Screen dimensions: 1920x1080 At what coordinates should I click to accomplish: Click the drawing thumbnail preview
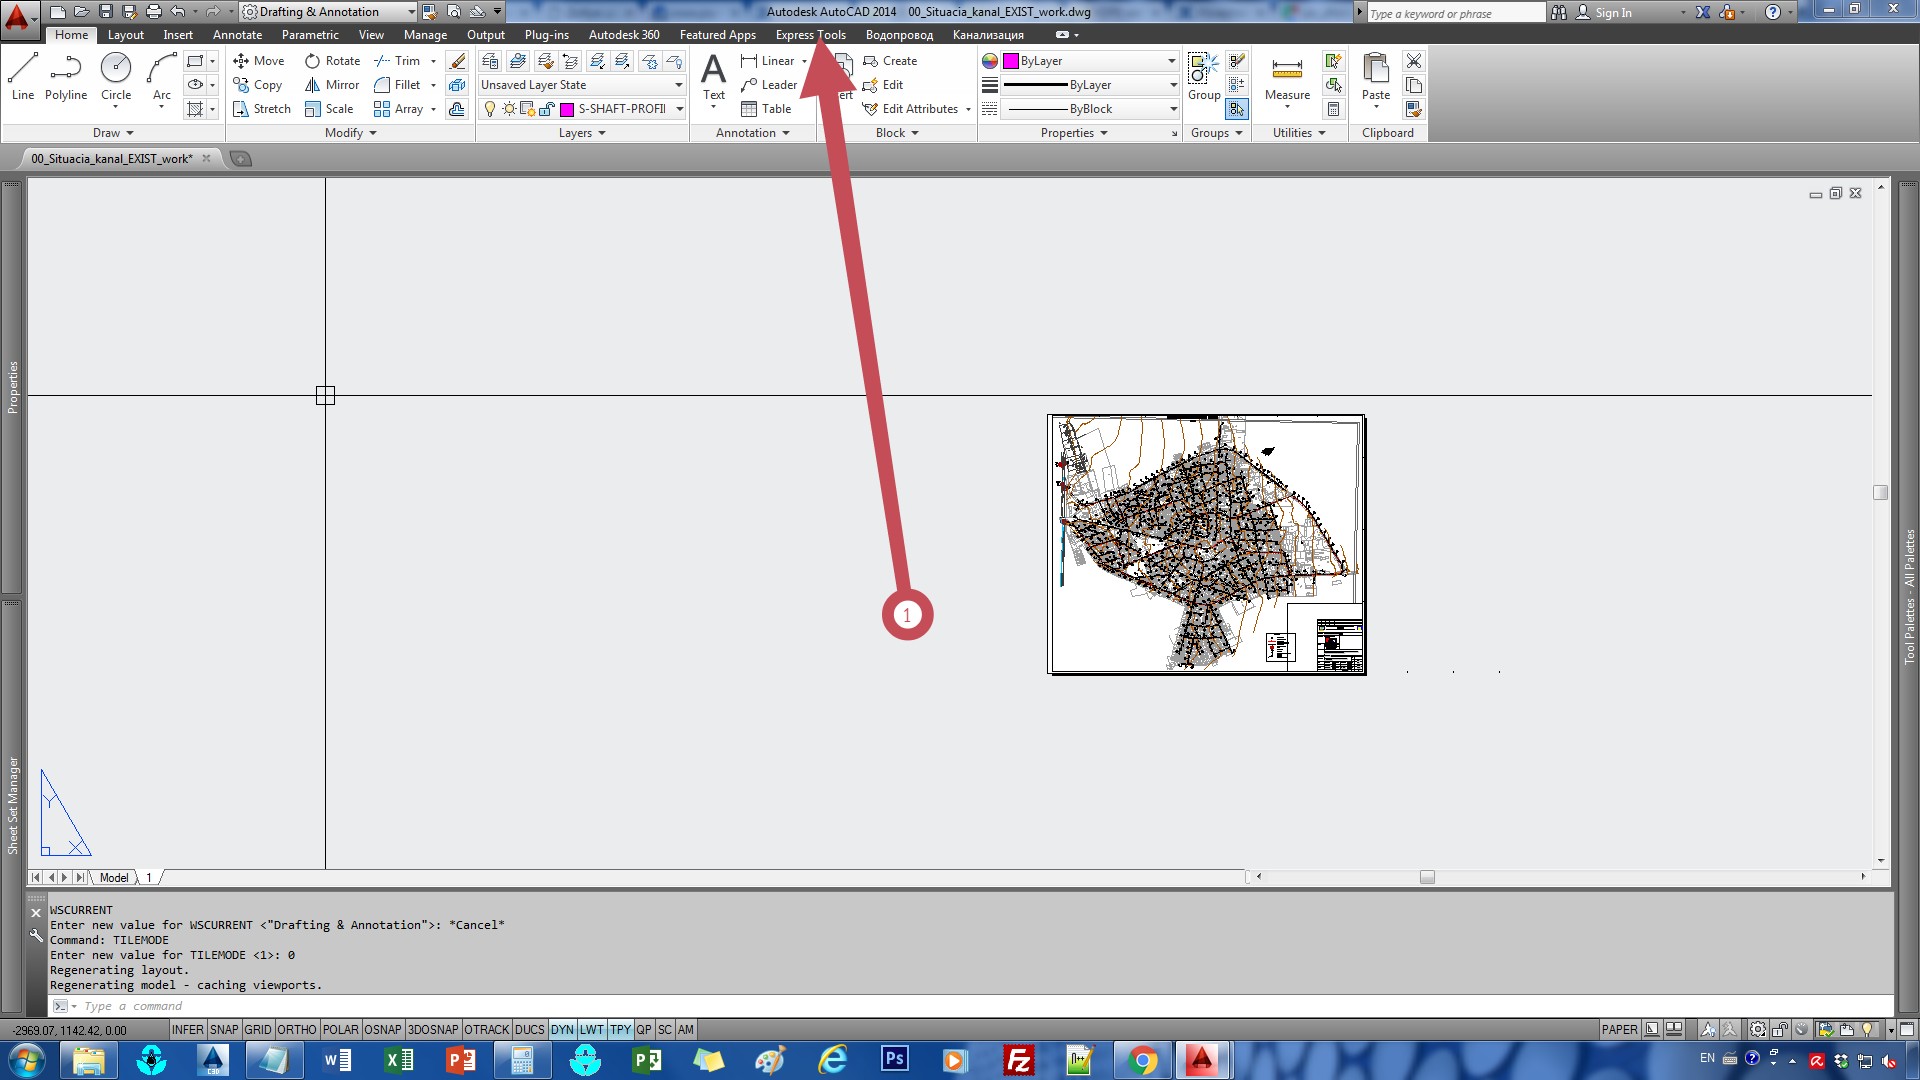tap(1205, 543)
